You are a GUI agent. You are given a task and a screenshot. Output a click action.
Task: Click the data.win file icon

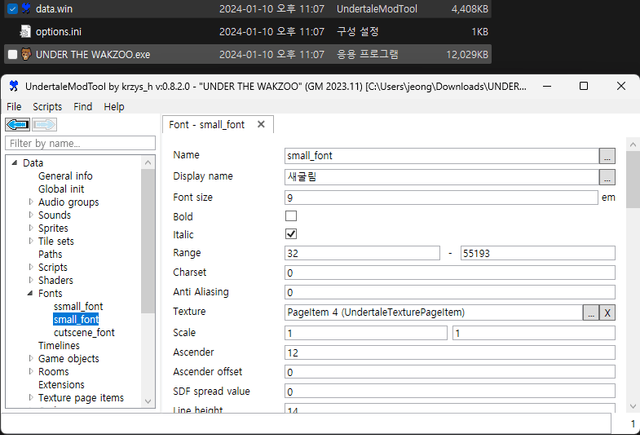pos(12,8)
